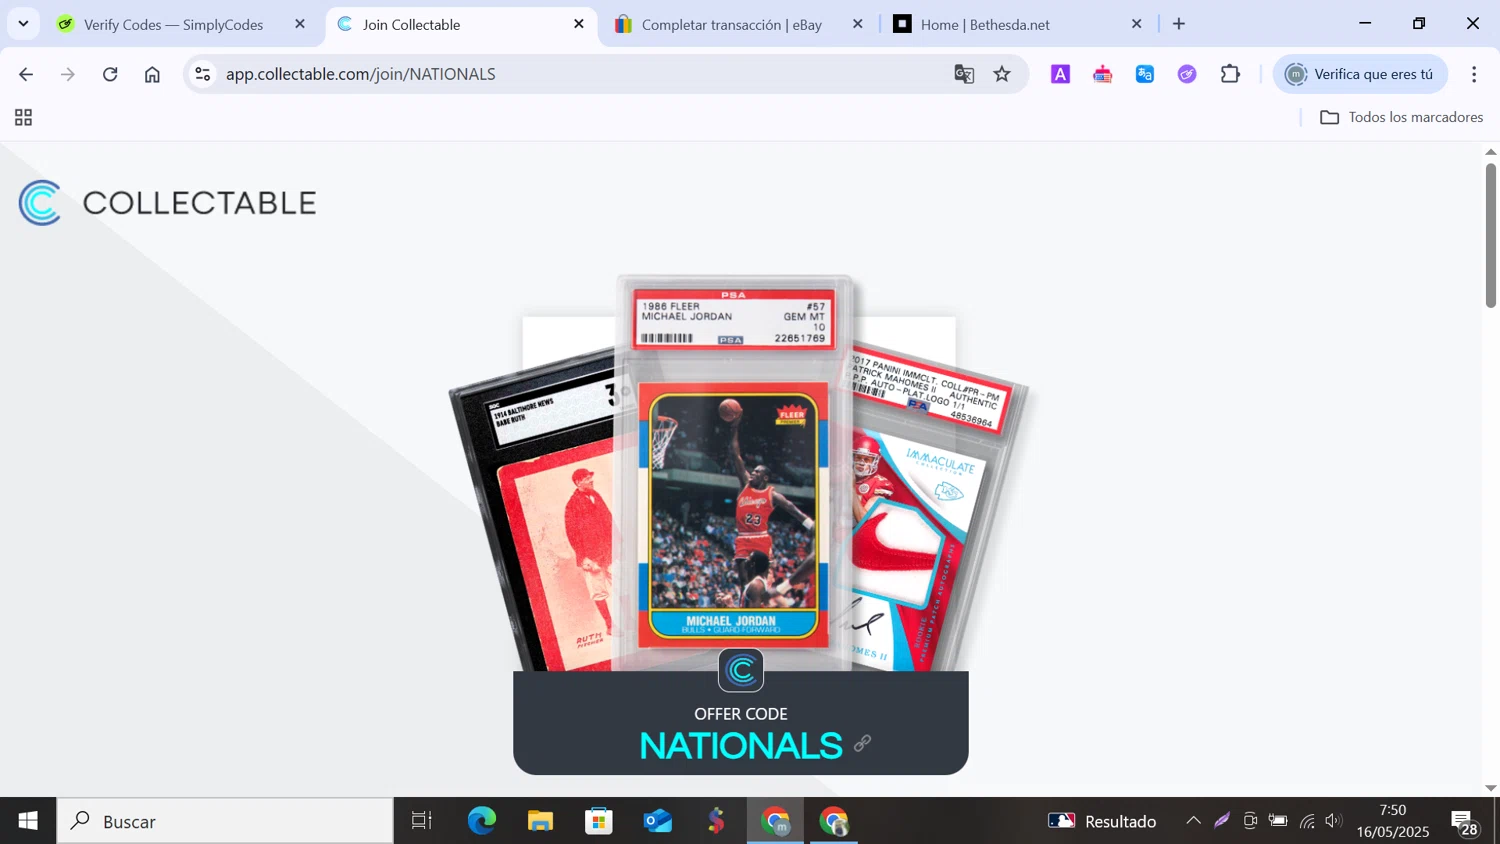Open the tab search dropdown arrow
Image resolution: width=1500 pixels, height=844 pixels.
tap(23, 23)
